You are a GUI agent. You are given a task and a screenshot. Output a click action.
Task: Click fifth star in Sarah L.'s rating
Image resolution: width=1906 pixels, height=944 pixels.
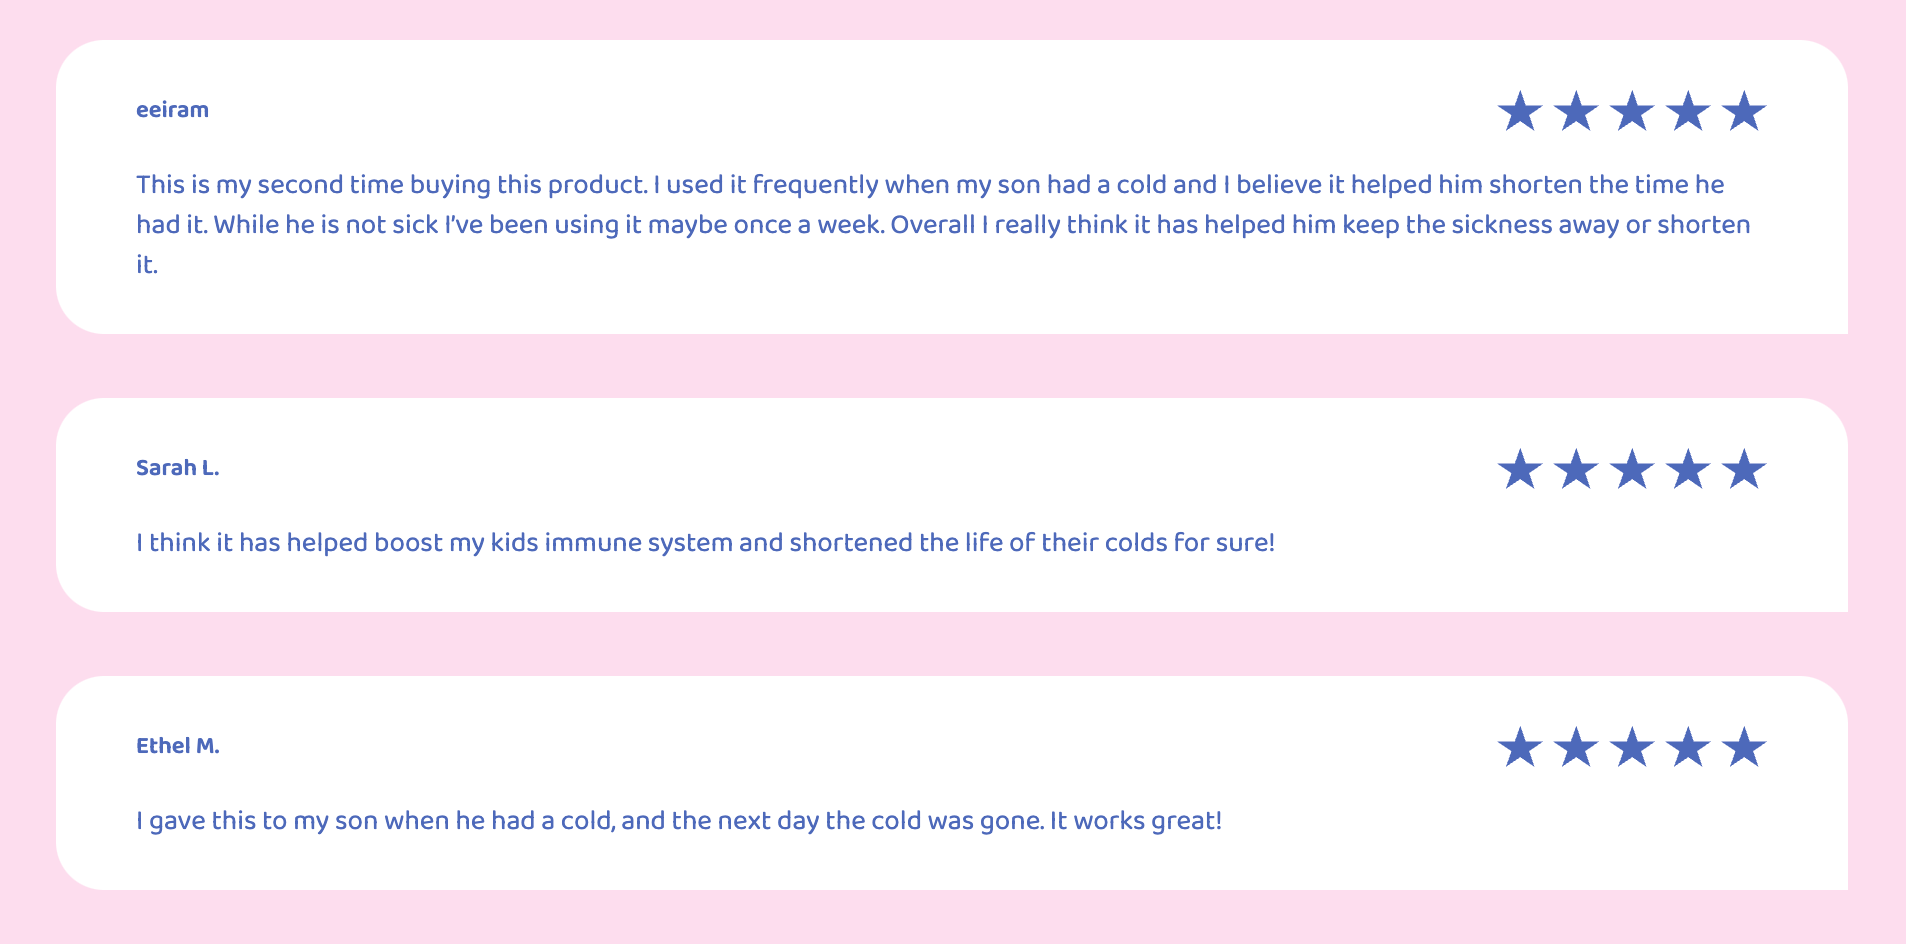click(1744, 469)
